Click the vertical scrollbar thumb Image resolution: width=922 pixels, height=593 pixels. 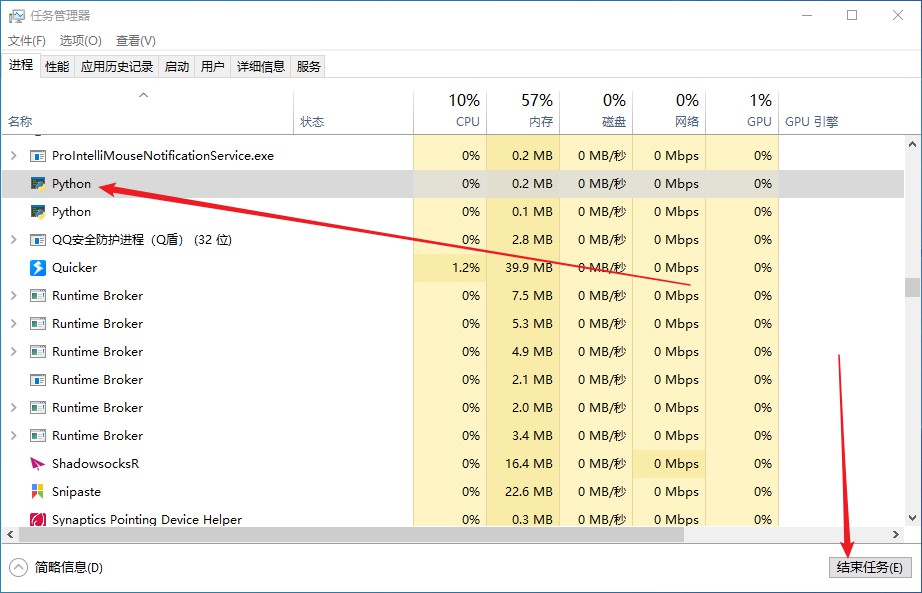[912, 288]
